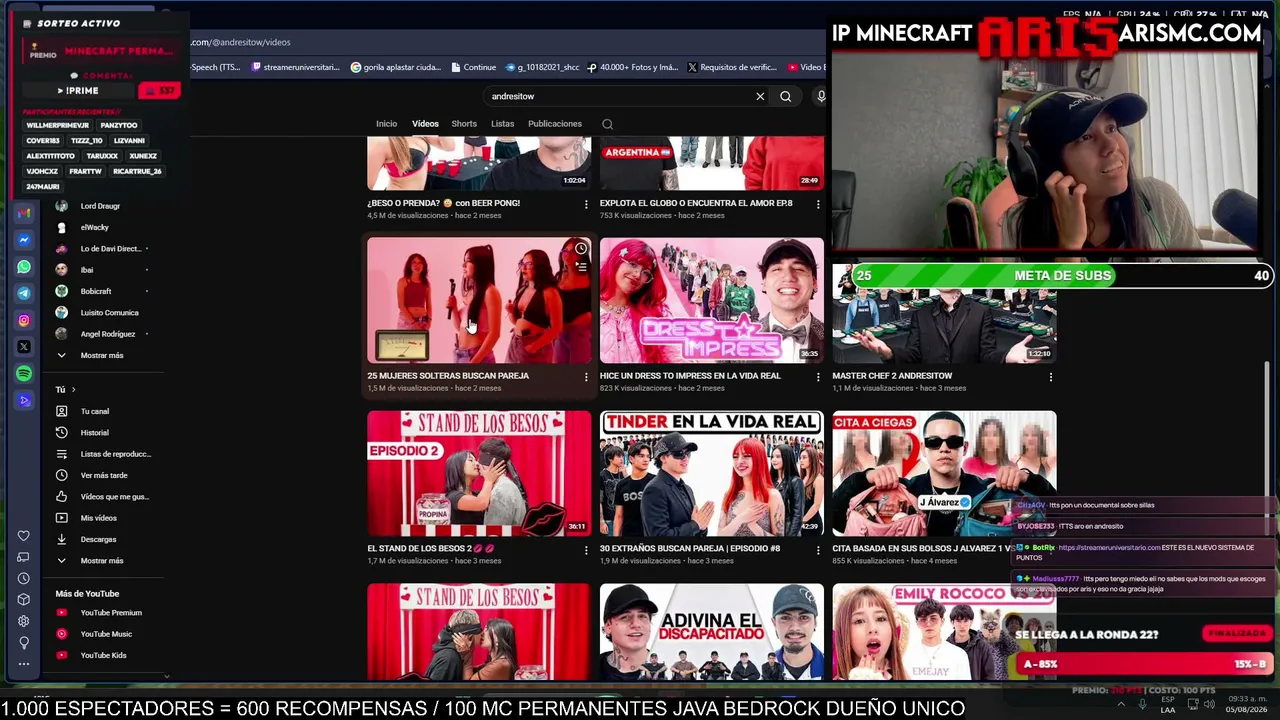Click the streameruniversitari bookmark

pyautogui.click(x=296, y=67)
